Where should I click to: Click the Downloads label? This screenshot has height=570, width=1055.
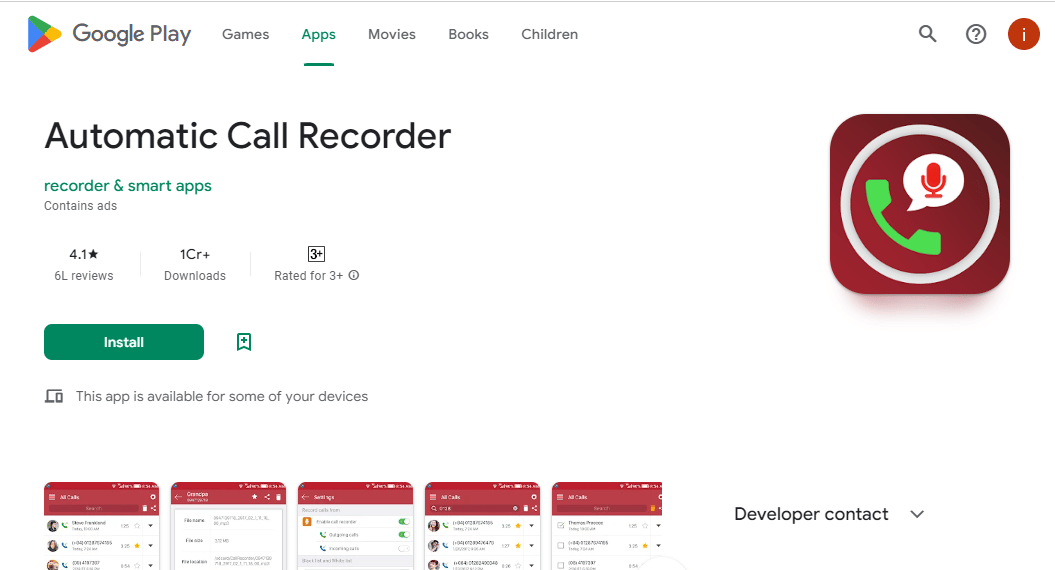pos(195,276)
